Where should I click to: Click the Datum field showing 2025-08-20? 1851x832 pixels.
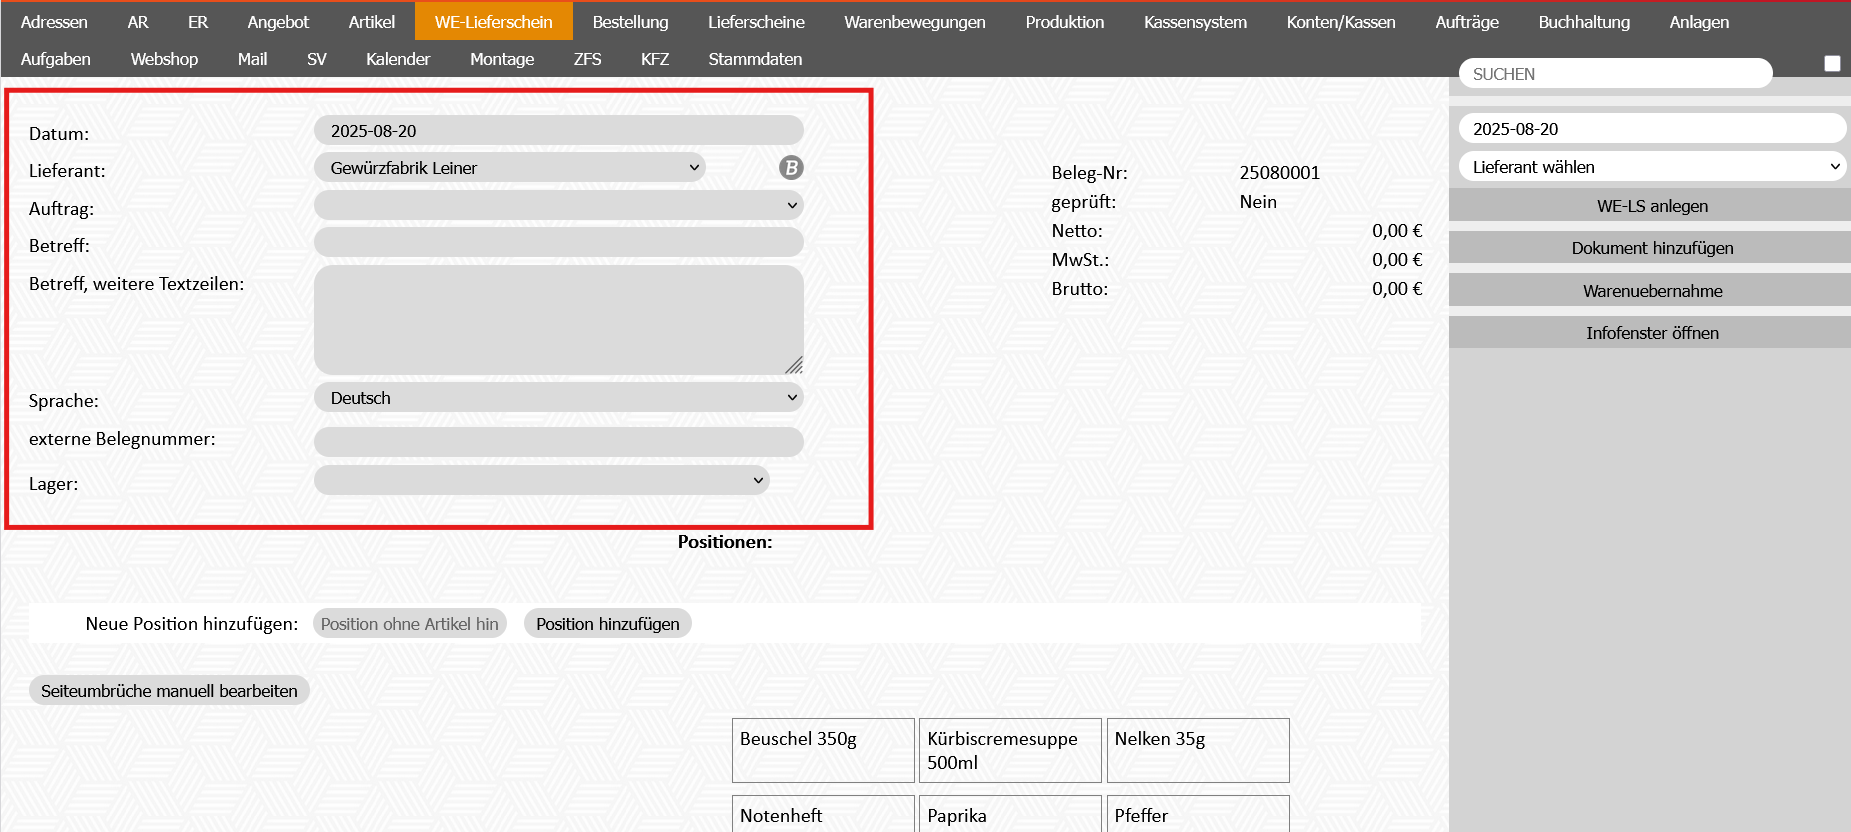(x=559, y=131)
